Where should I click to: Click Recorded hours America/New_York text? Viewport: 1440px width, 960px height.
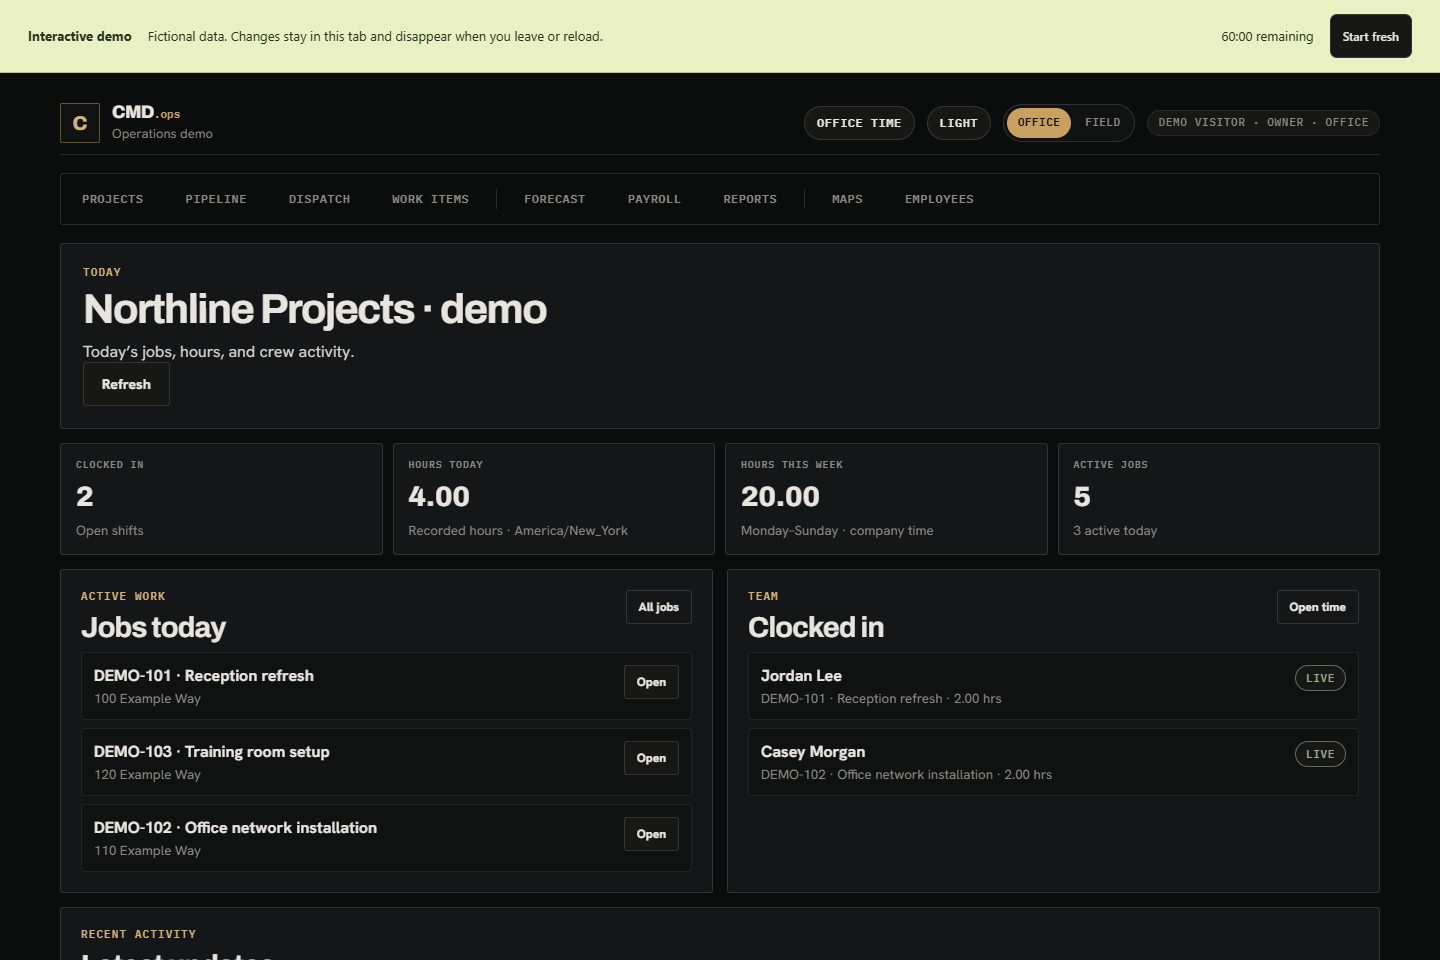[x=518, y=531]
